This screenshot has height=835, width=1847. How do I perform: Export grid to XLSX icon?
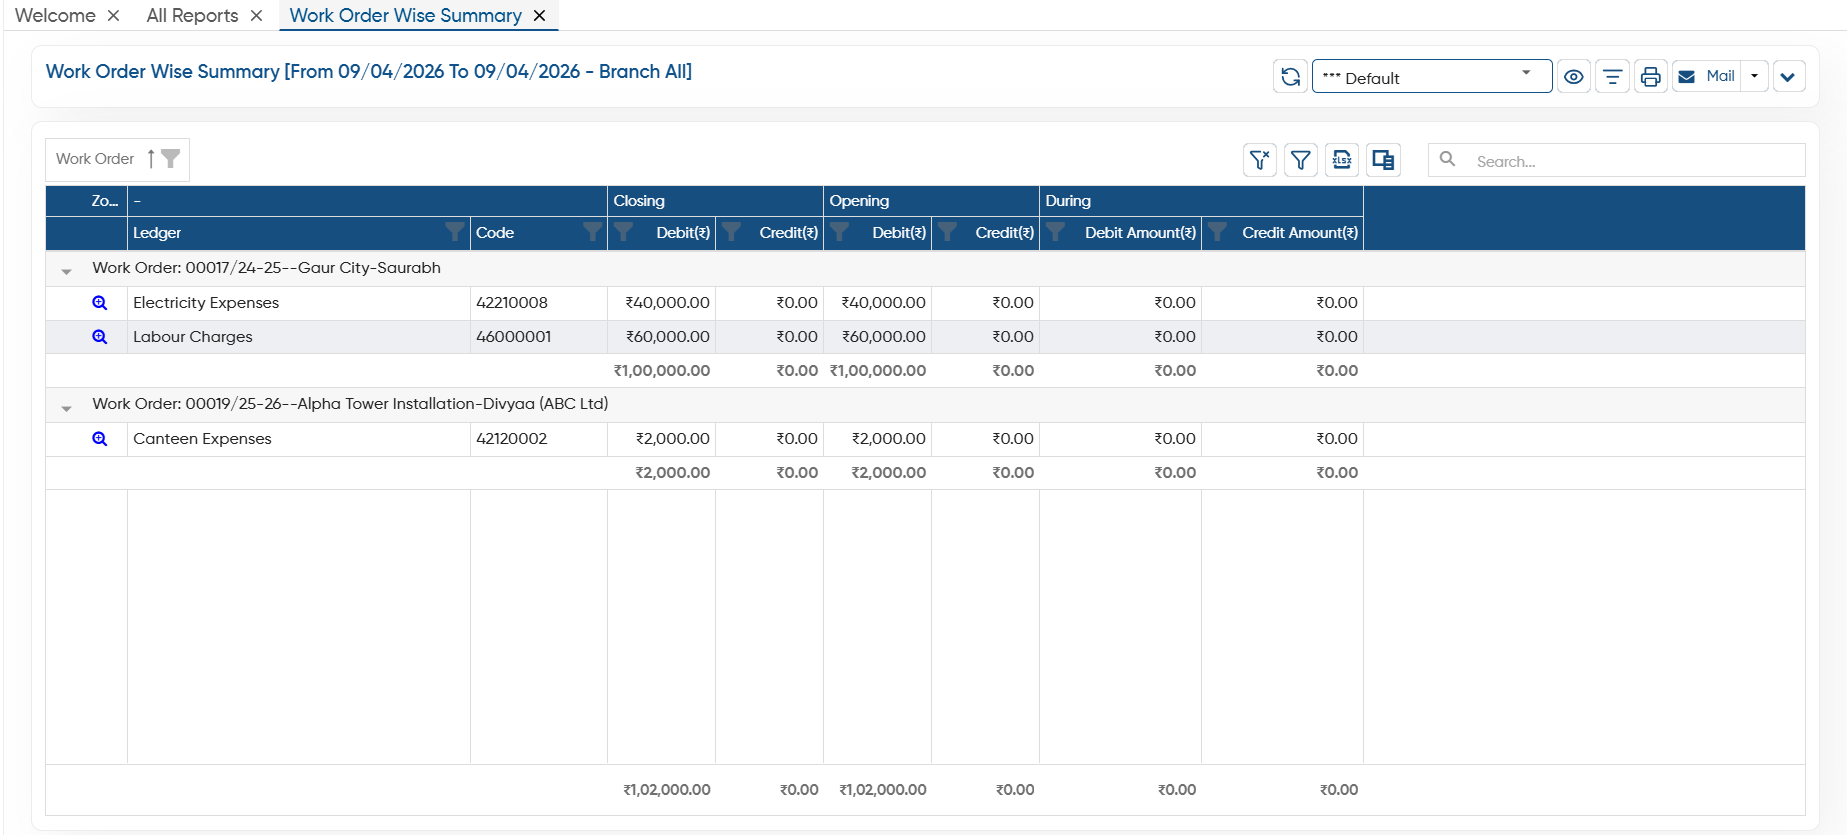tap(1341, 160)
